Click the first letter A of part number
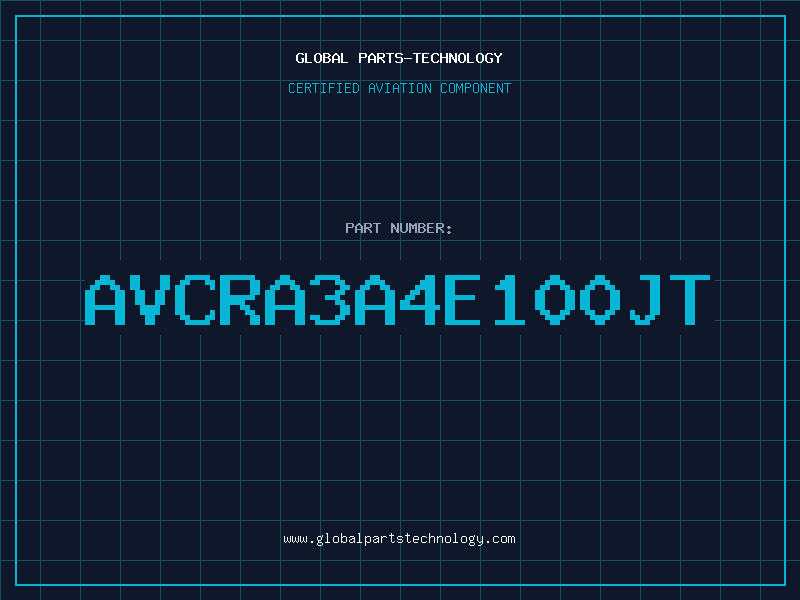 (x=105, y=300)
